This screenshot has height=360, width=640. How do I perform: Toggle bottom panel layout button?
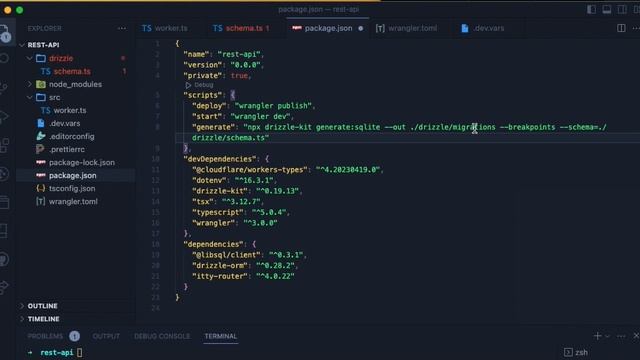(x=607, y=9)
